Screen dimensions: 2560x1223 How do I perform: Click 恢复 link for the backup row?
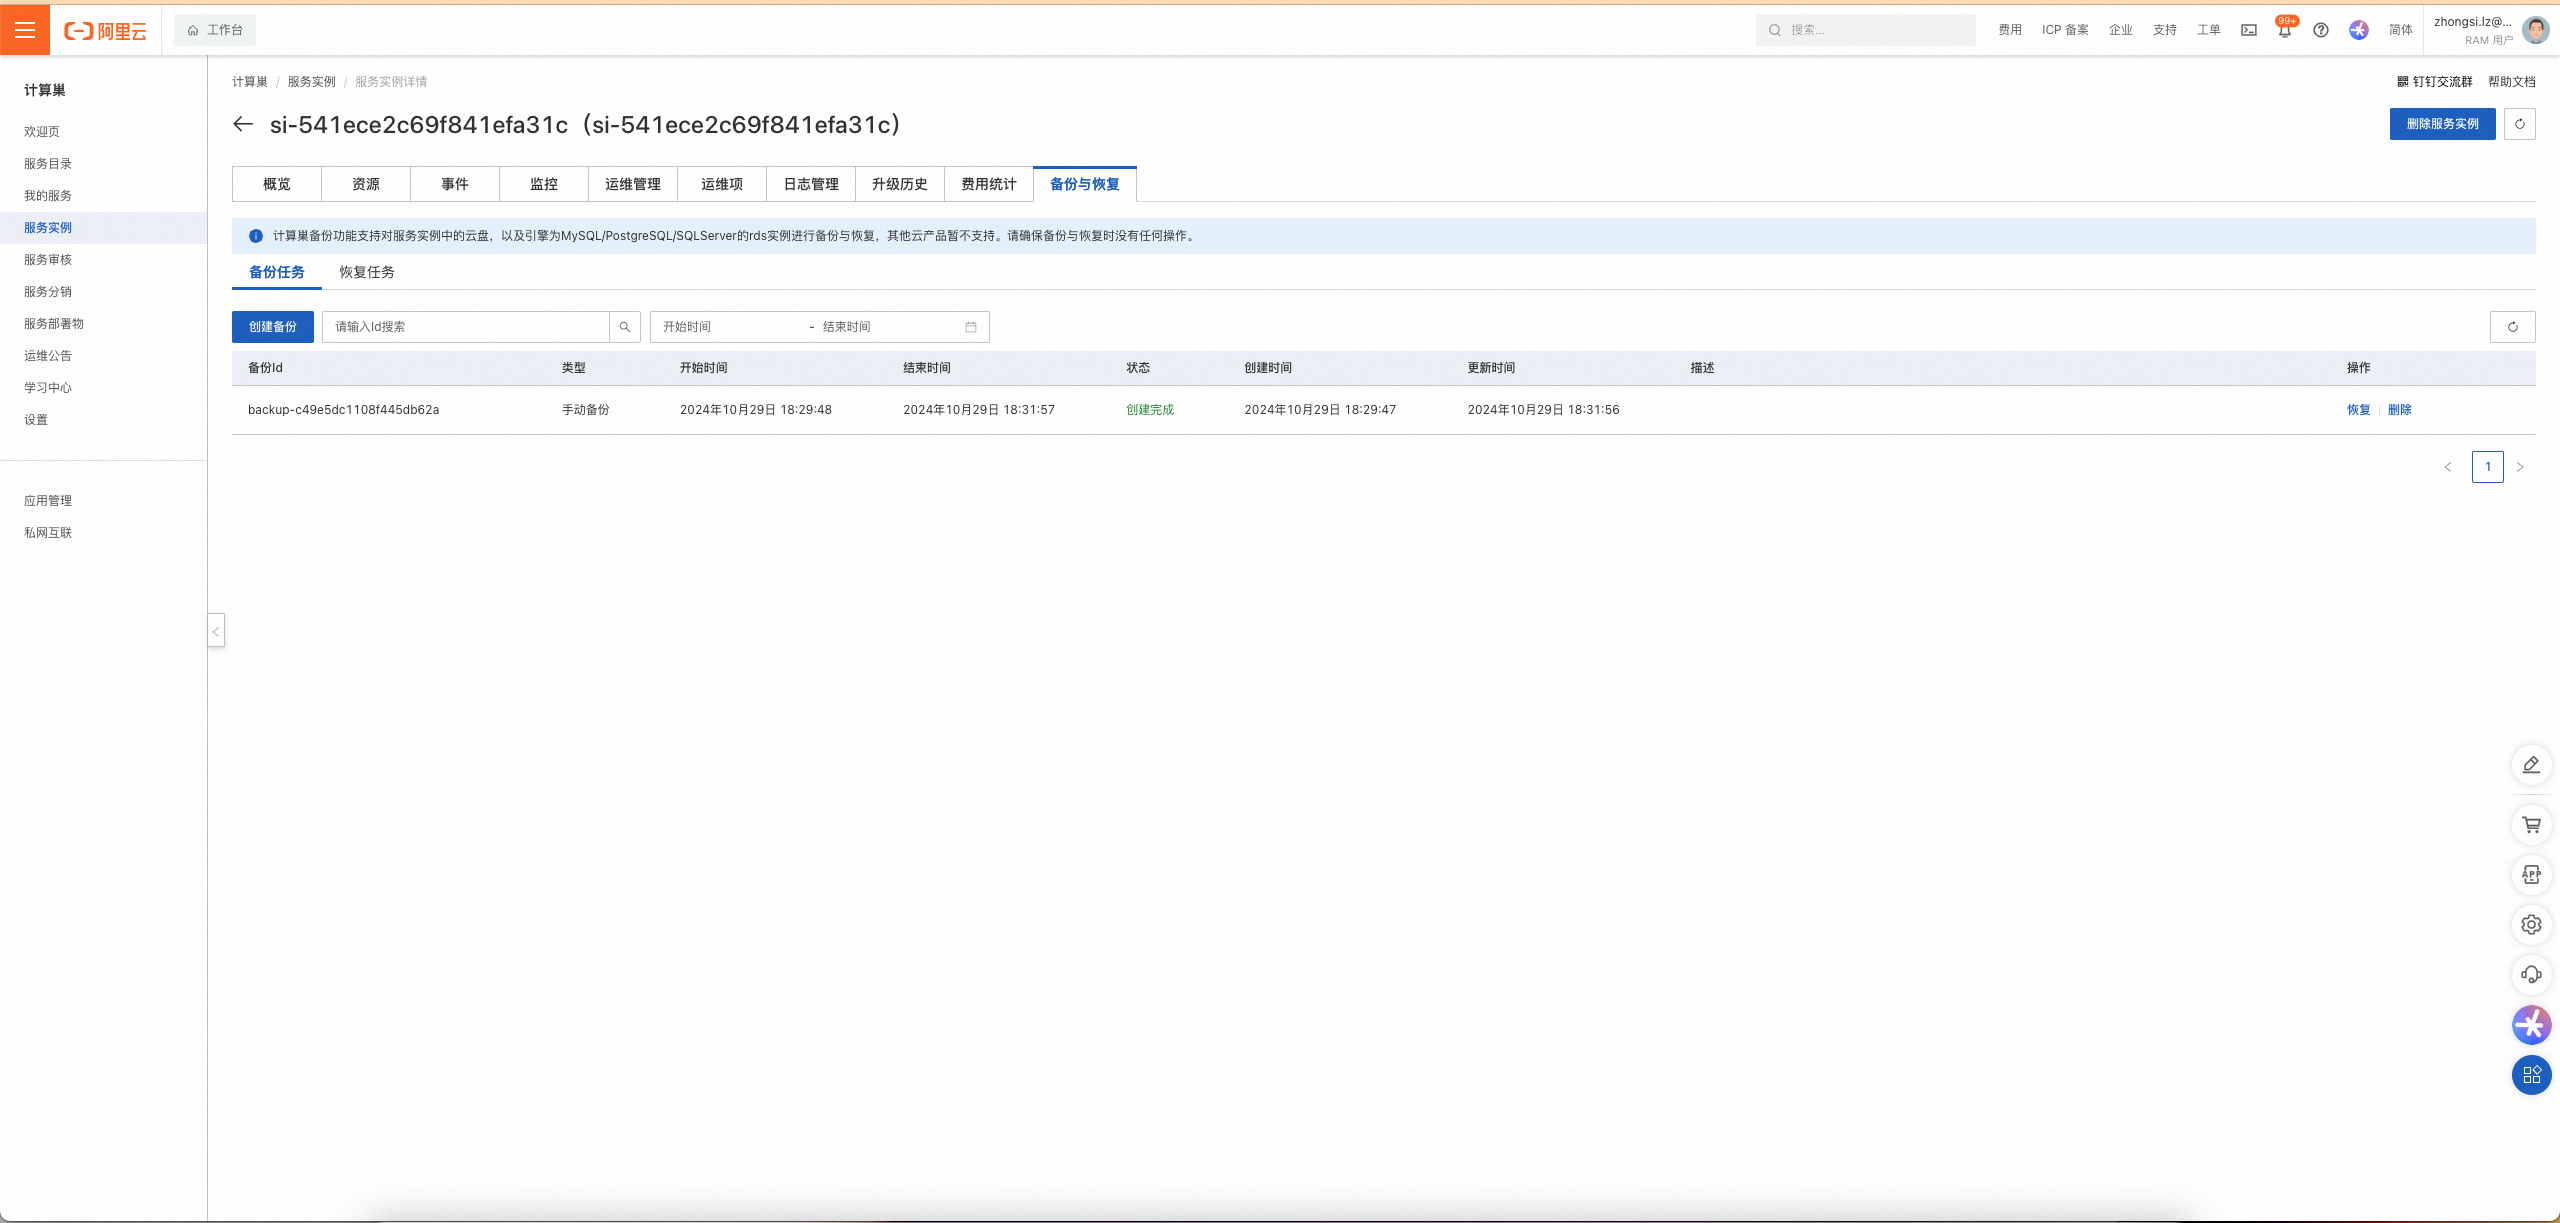2358,410
